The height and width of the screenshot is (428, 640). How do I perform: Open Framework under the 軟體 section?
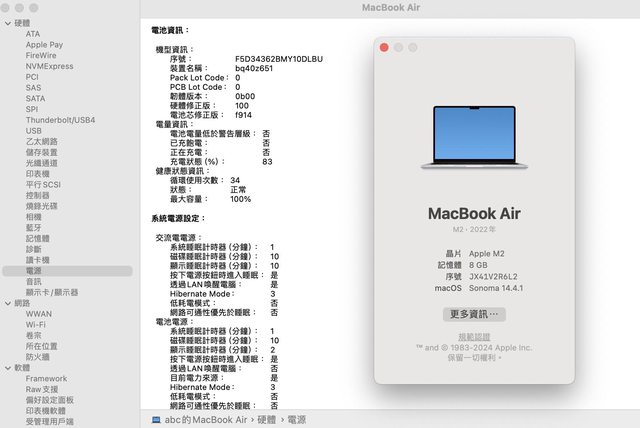46,379
